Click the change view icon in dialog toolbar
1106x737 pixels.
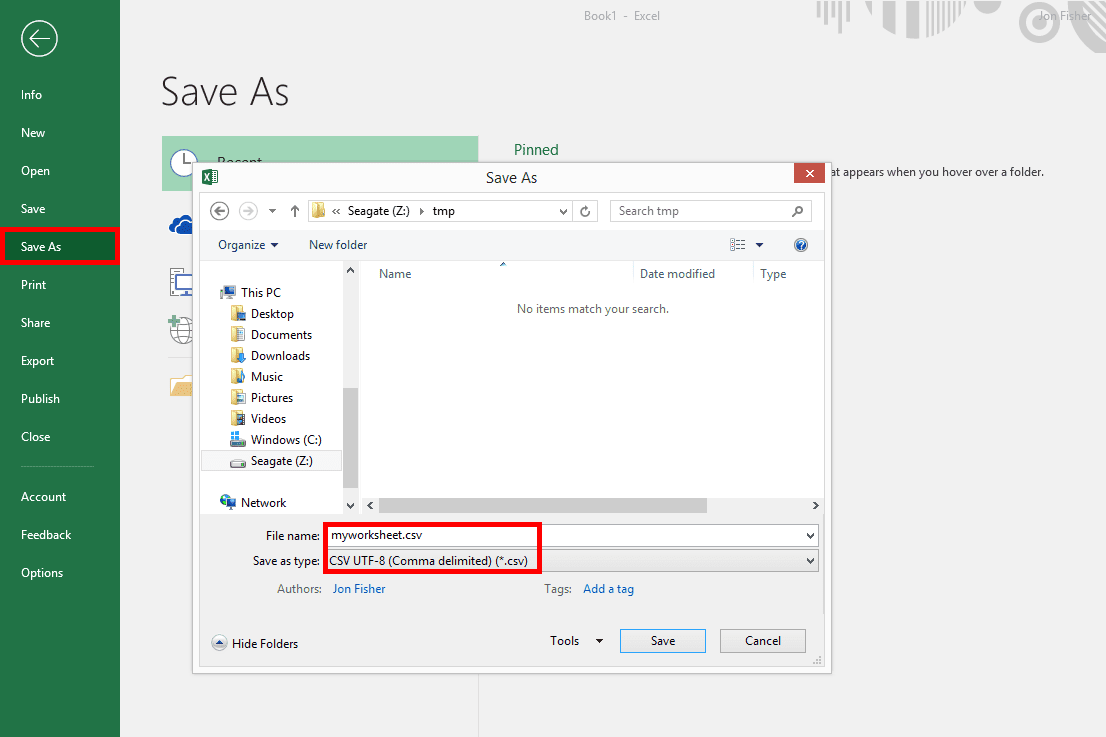click(738, 245)
